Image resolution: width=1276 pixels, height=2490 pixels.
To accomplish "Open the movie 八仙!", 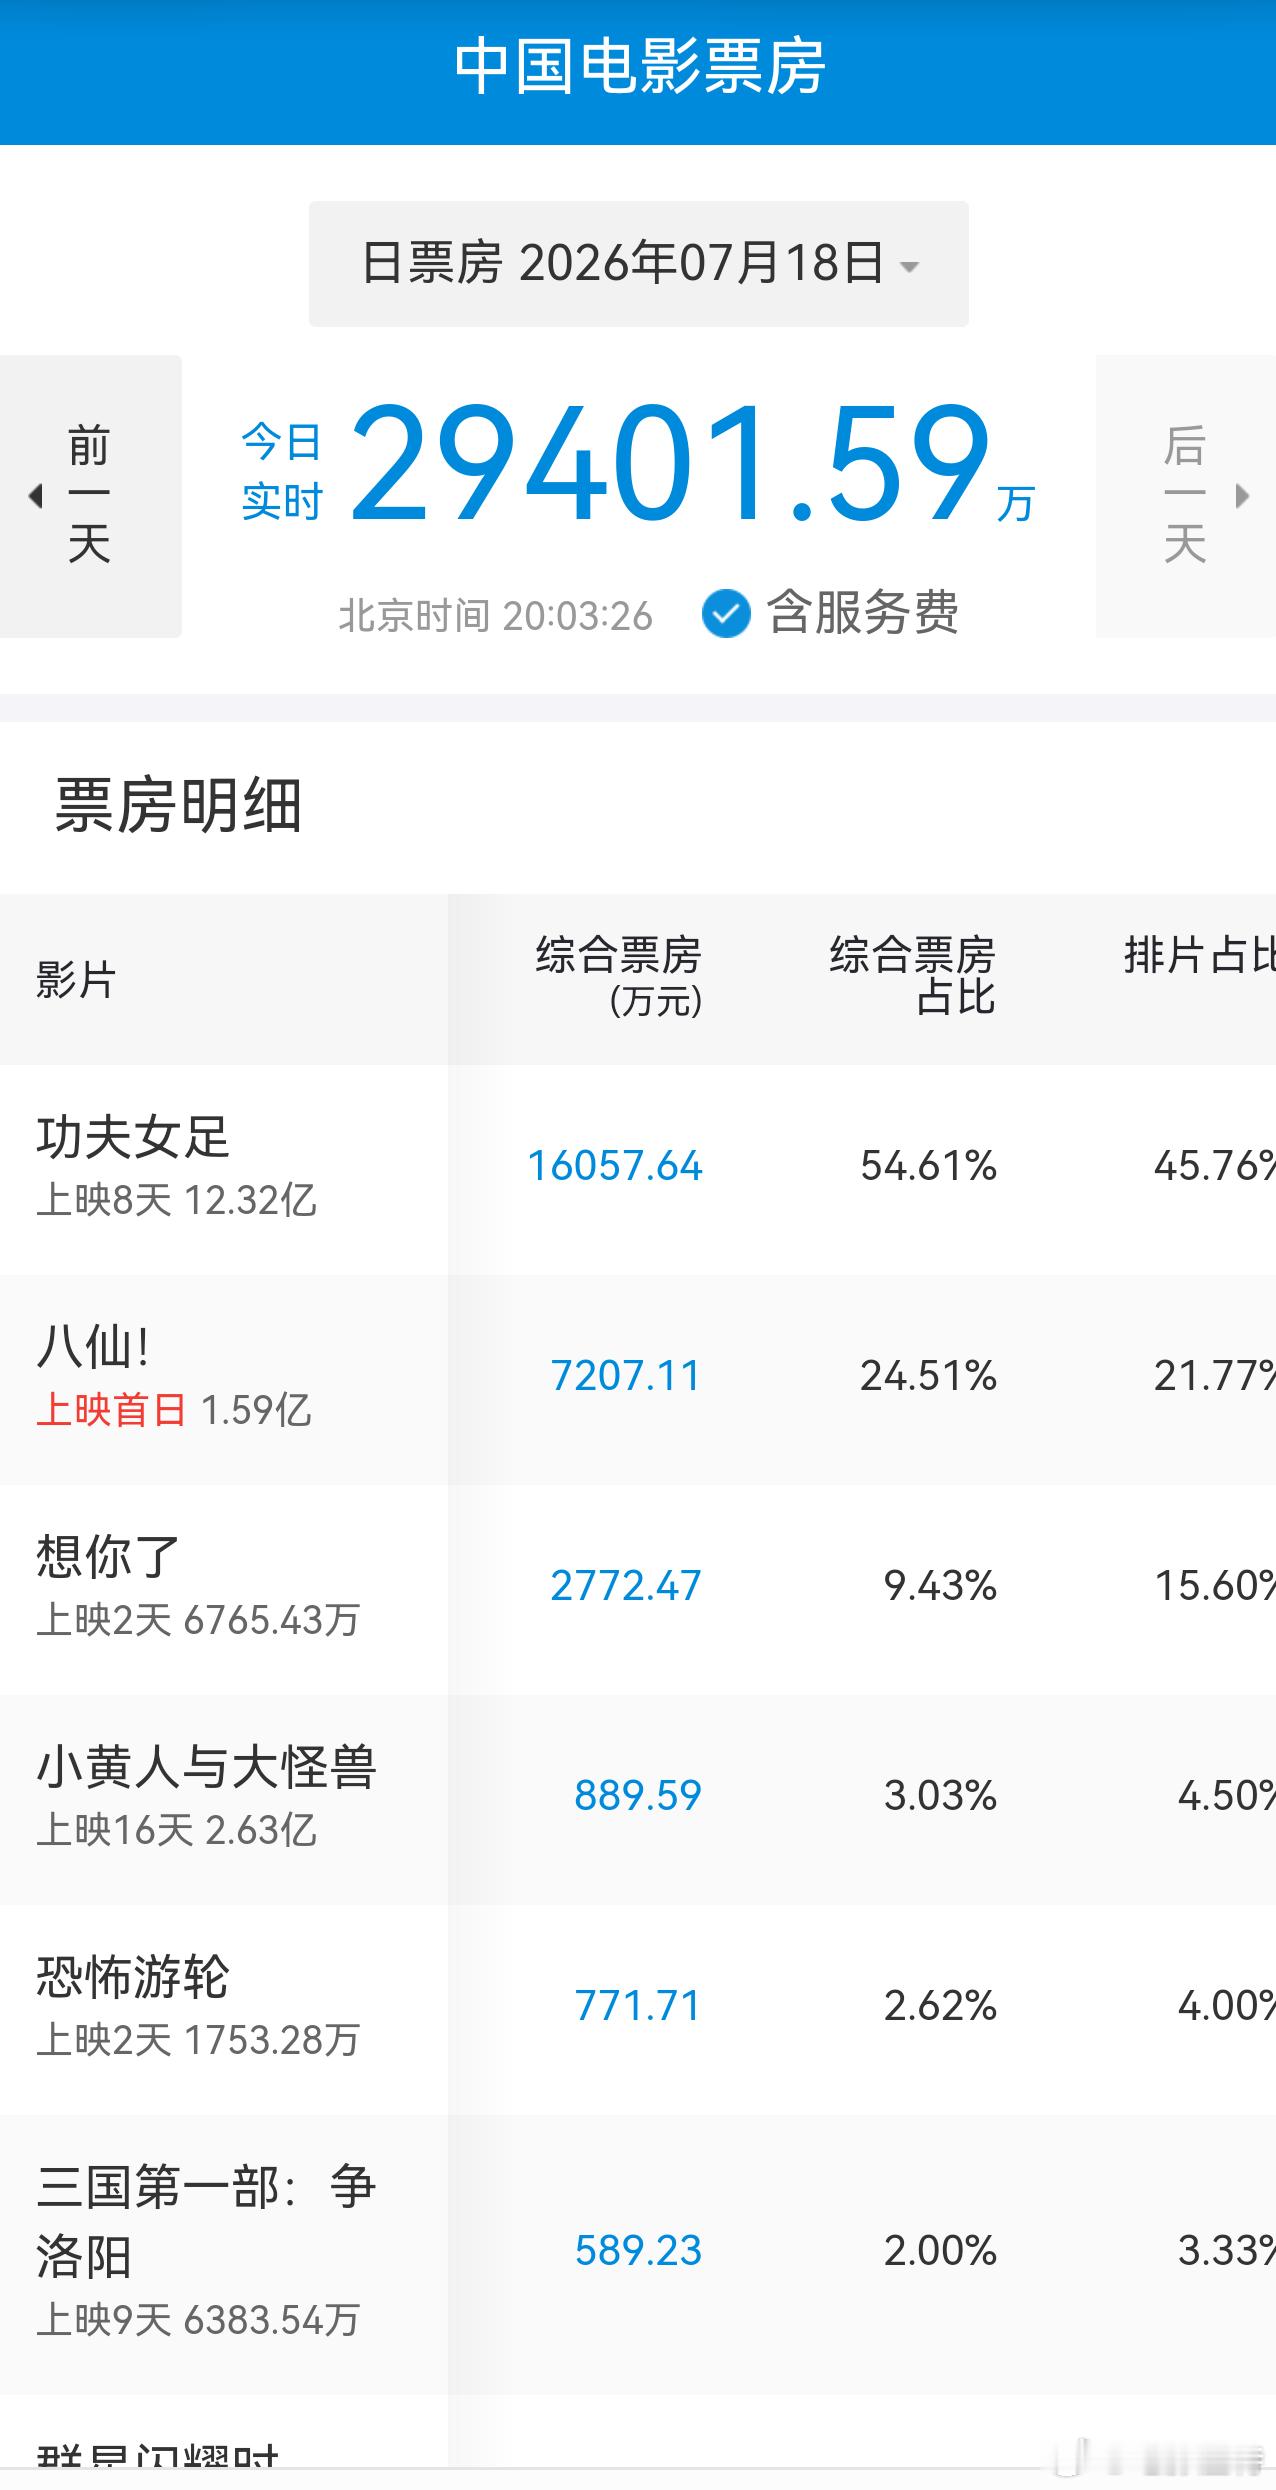I will pos(93,1348).
